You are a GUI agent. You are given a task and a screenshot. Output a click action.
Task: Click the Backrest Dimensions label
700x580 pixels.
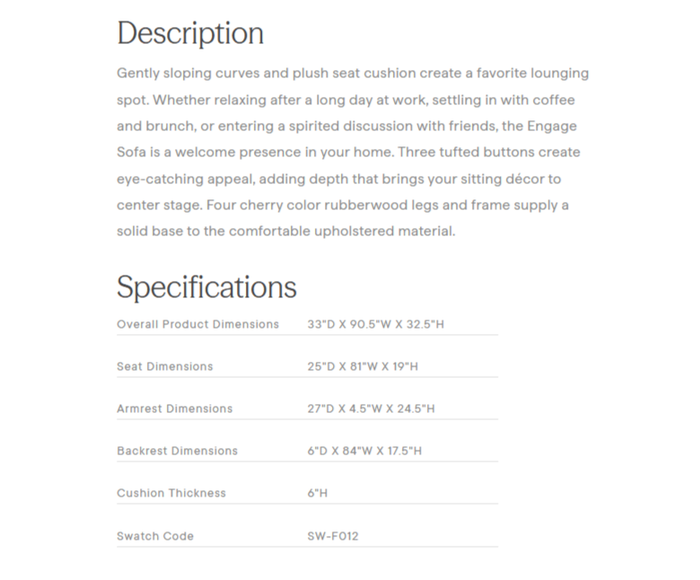[x=177, y=451]
